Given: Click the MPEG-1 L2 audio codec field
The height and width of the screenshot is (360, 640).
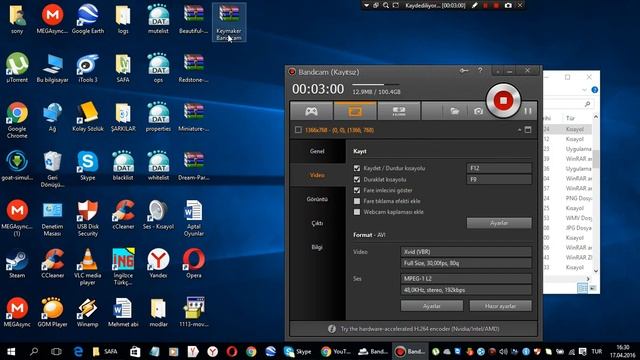Looking at the screenshot, I should coord(466,278).
